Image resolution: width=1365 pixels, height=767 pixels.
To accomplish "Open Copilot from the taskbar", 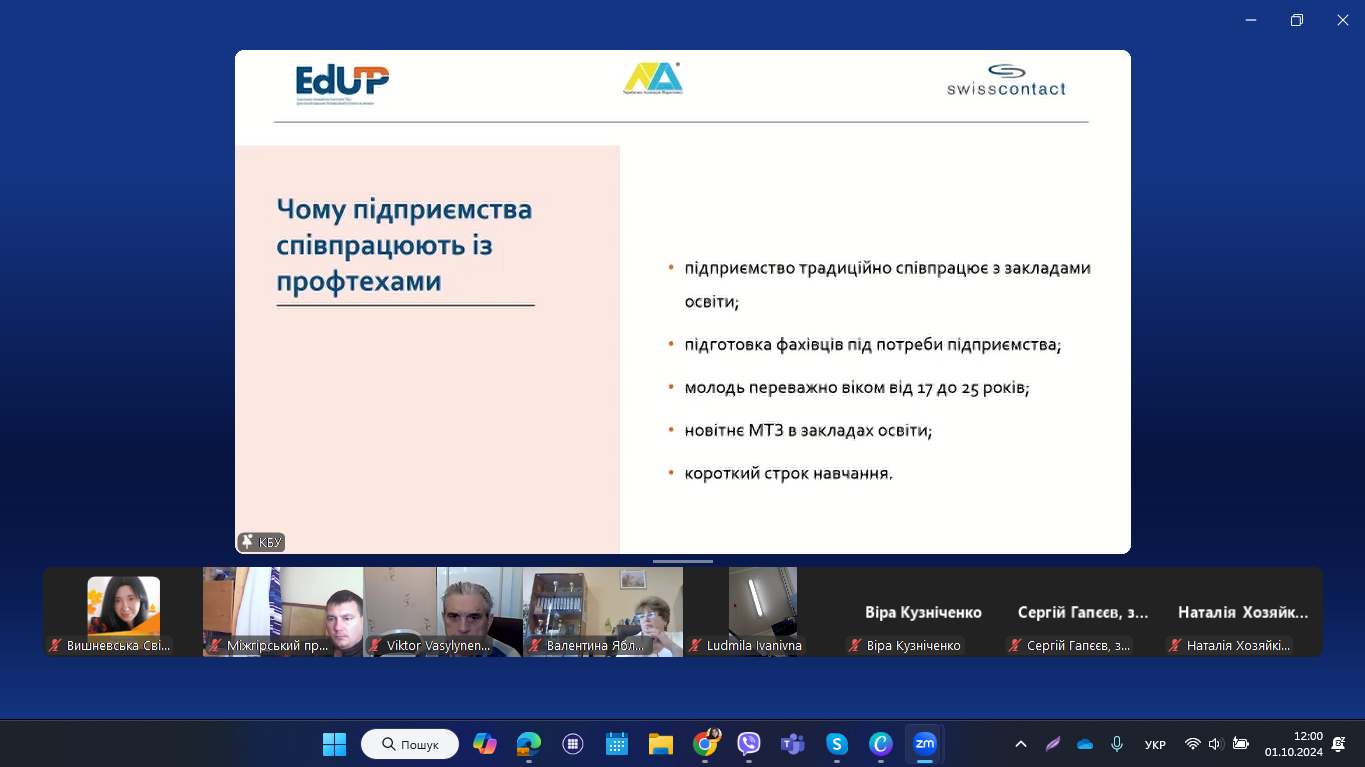I will [x=485, y=744].
